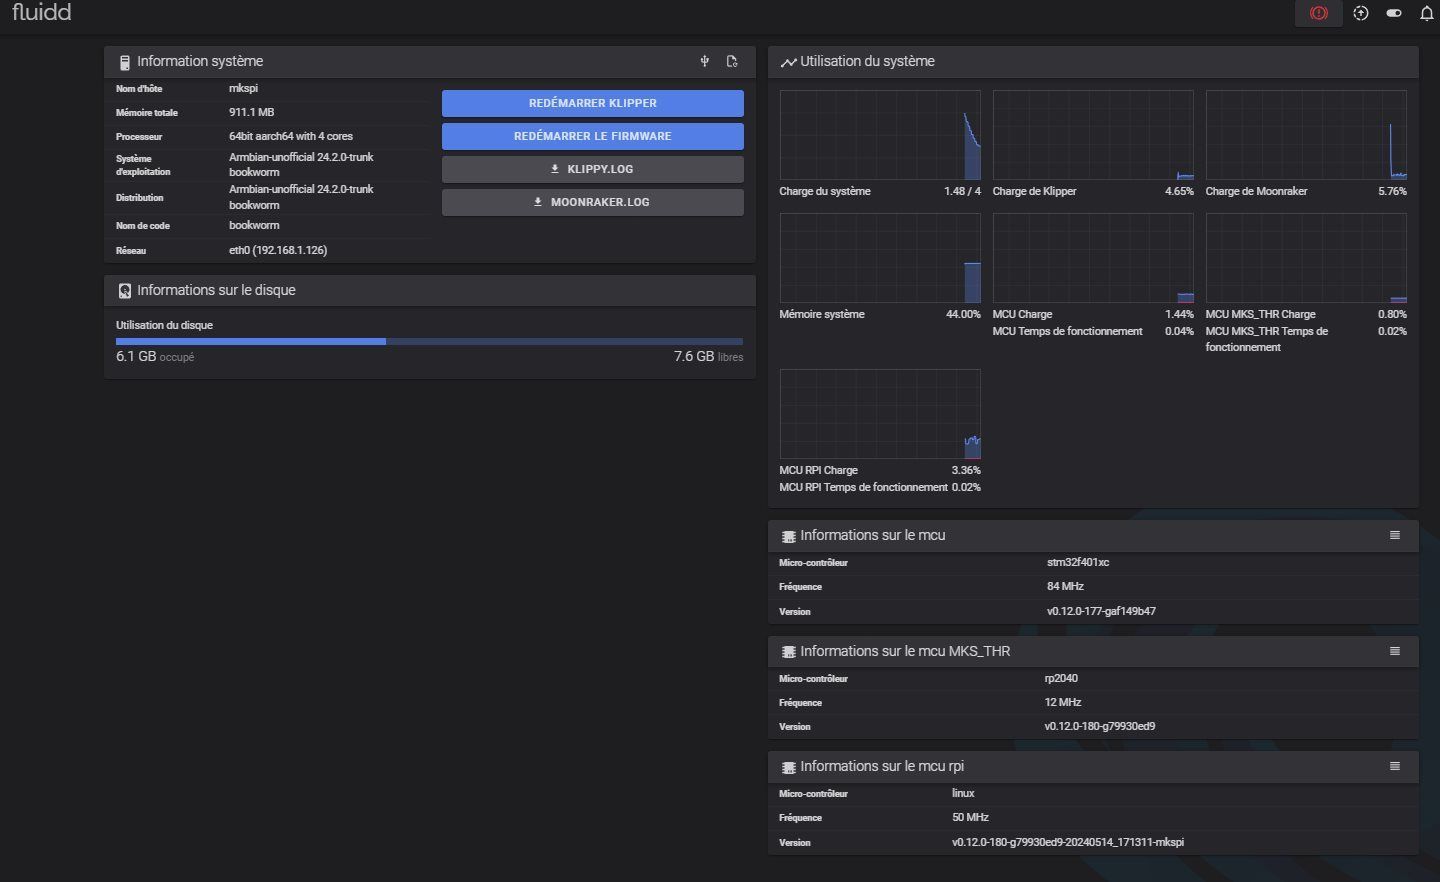Click the REDÉMARRER LE FIRMWARE button
This screenshot has height=882, width=1440.
click(x=593, y=136)
